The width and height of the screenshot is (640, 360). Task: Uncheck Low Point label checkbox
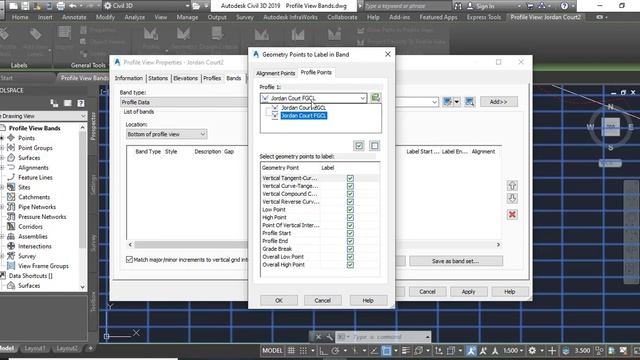point(350,210)
